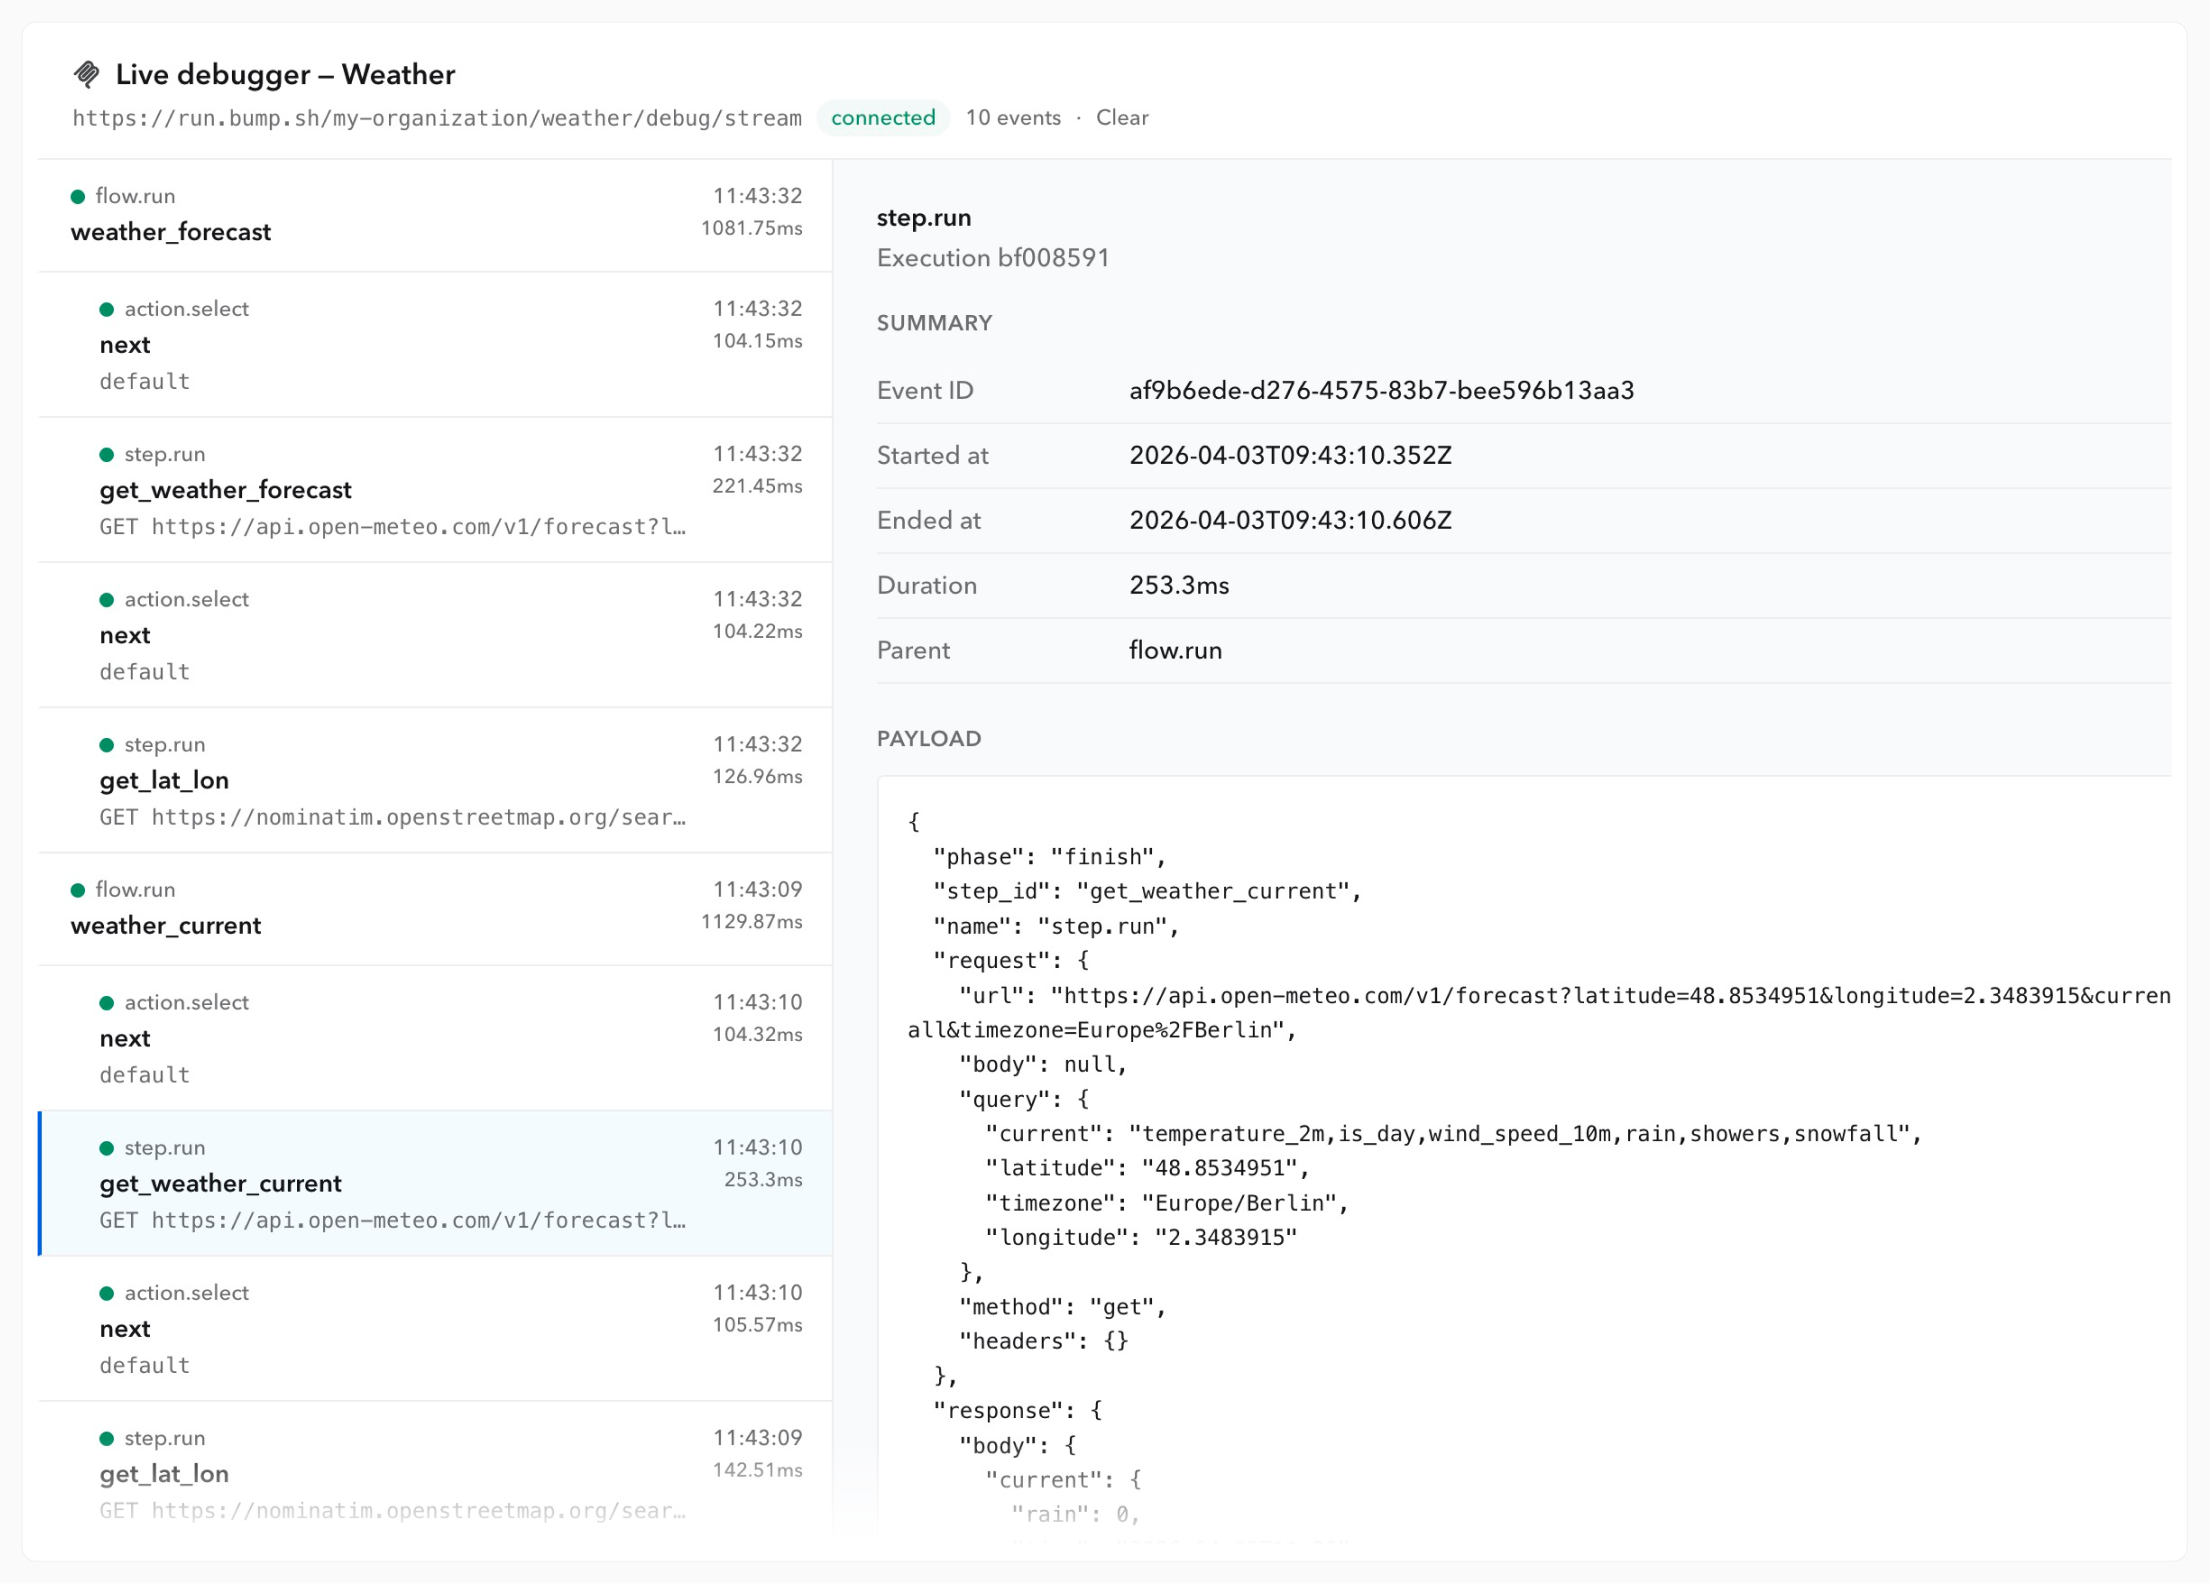This screenshot has height=1584, width=2210.
Task: Click the green status dot for weather_forecast
Action: [x=78, y=197]
